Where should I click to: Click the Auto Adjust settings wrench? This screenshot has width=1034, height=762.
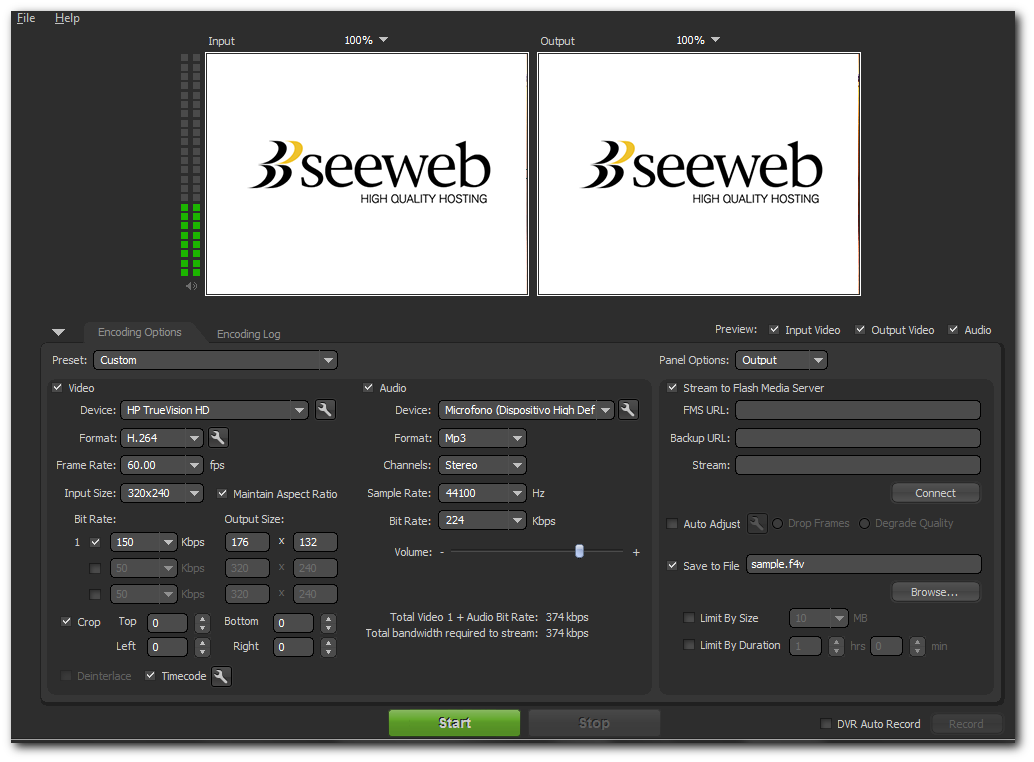pos(756,524)
